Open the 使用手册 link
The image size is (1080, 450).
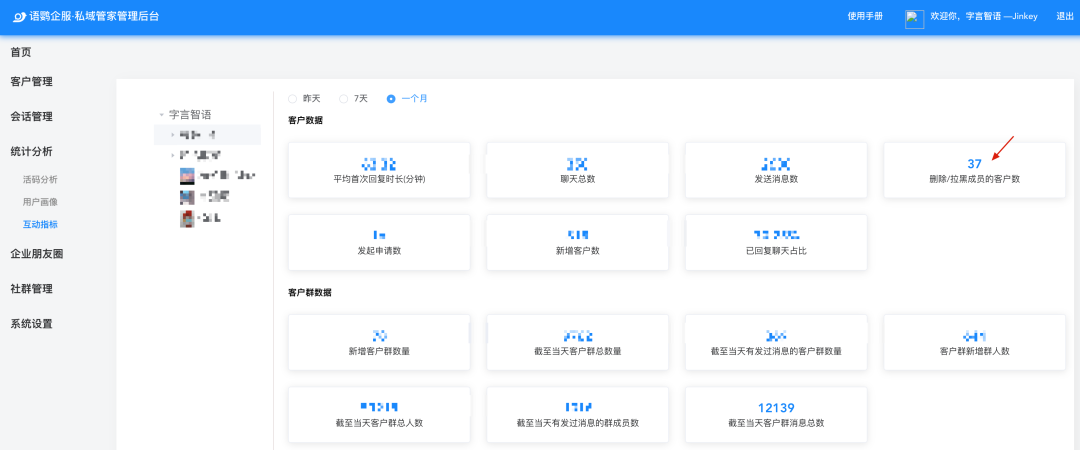click(x=865, y=17)
